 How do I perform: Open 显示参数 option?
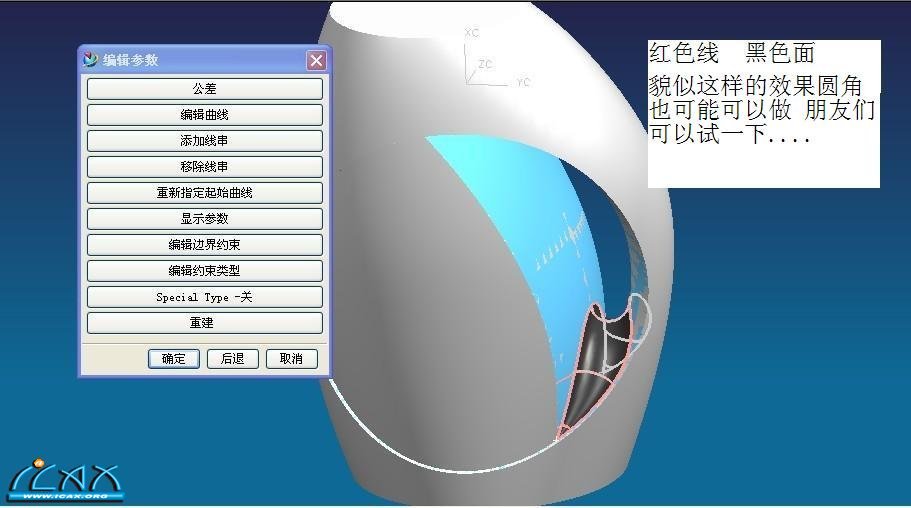205,219
